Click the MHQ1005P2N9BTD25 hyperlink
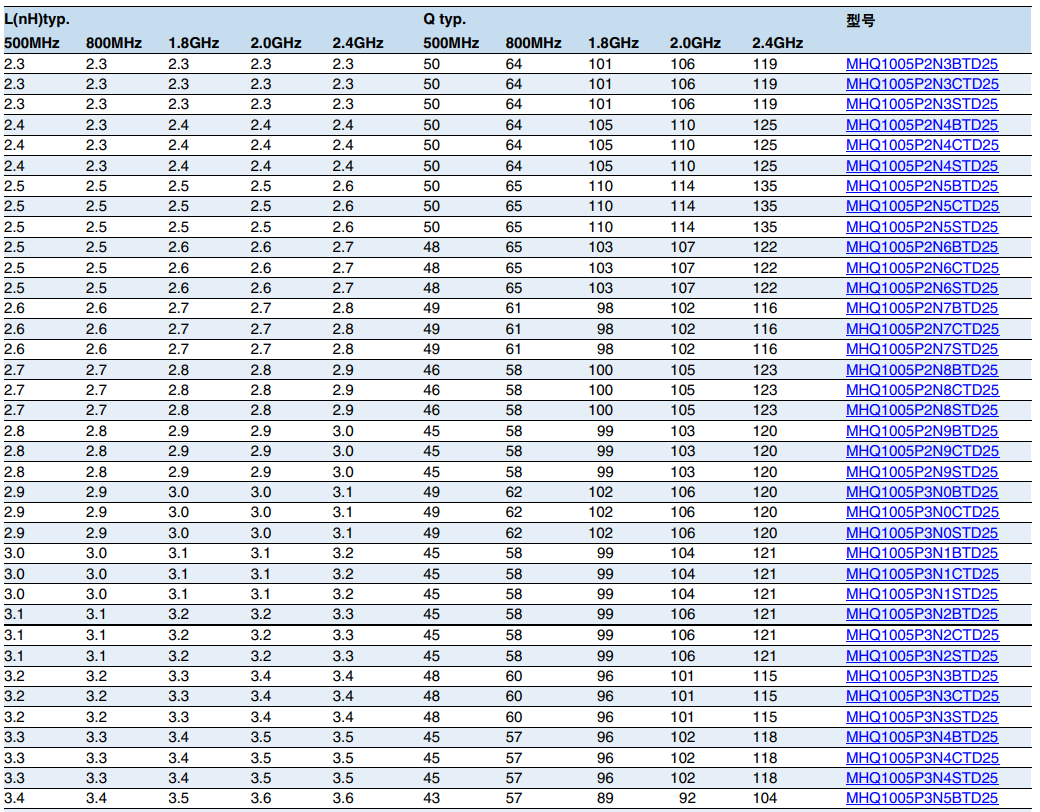This screenshot has width=1040, height=812. [922, 432]
